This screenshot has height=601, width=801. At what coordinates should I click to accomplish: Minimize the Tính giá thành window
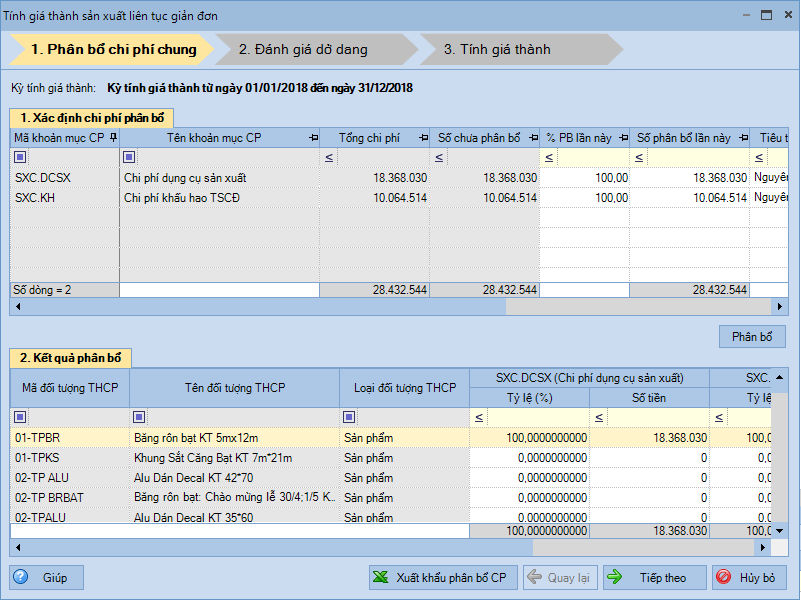(746, 15)
